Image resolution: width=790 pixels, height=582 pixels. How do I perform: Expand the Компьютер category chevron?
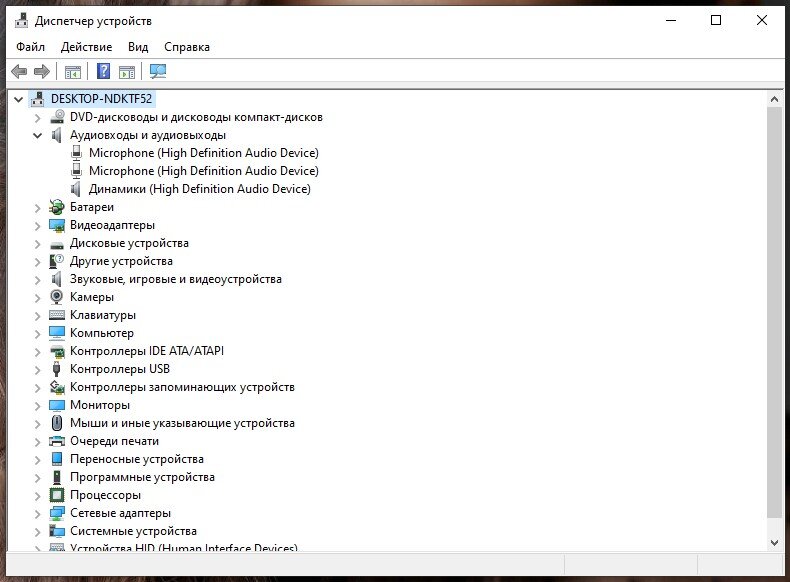click(x=37, y=333)
